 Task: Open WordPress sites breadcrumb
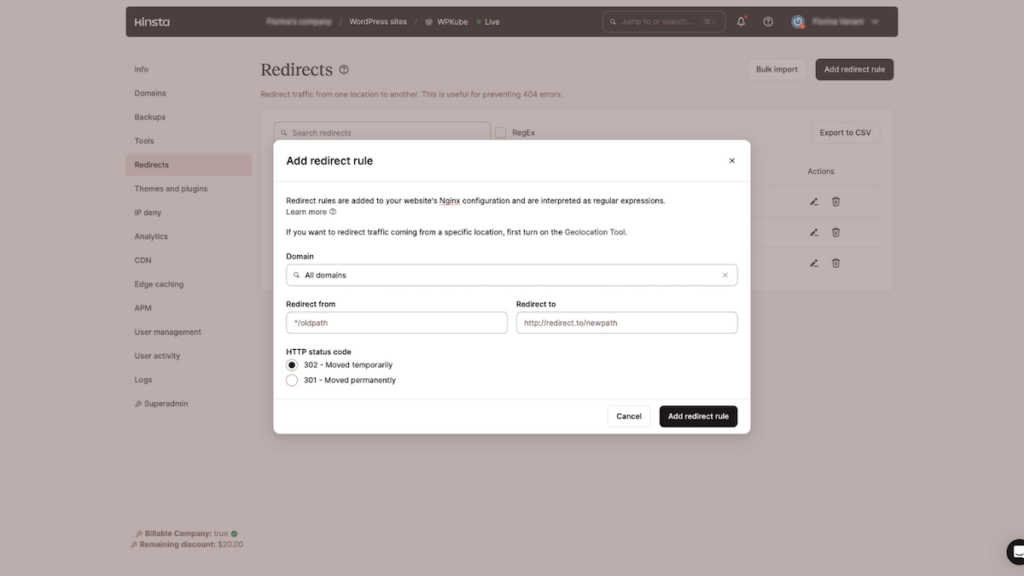[x=377, y=22]
